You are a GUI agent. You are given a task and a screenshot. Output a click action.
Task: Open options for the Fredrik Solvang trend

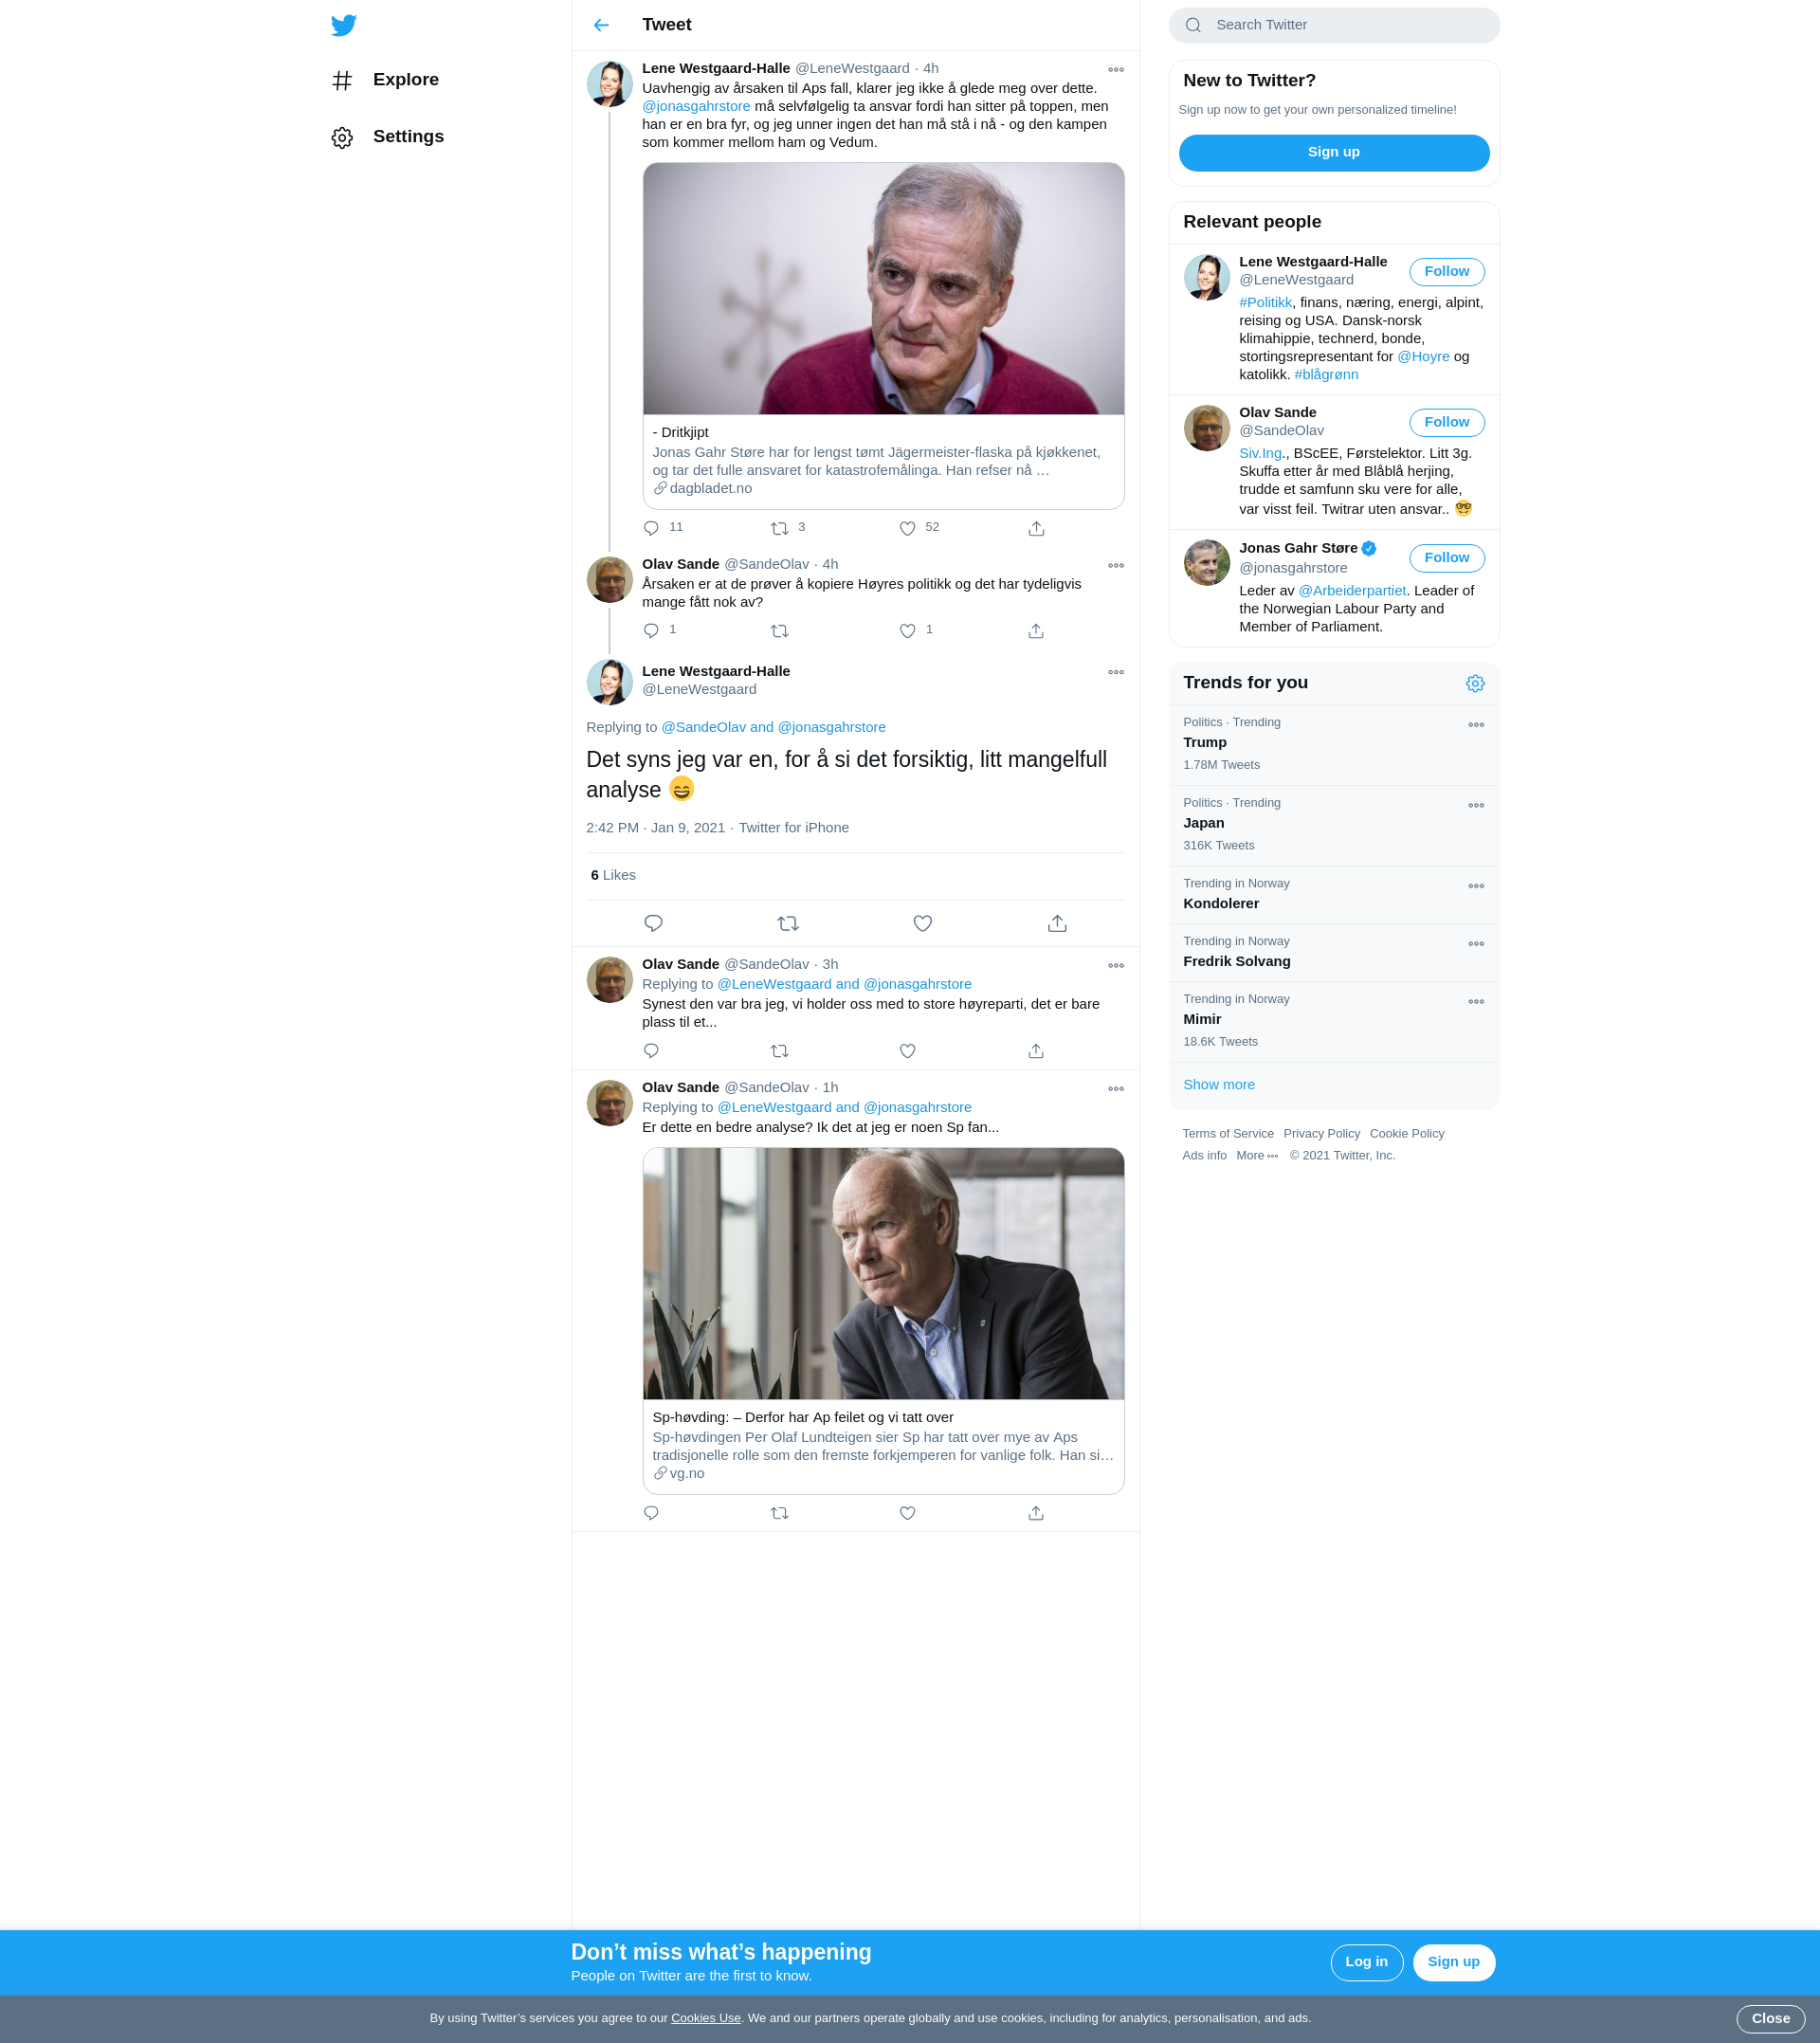(x=1475, y=944)
